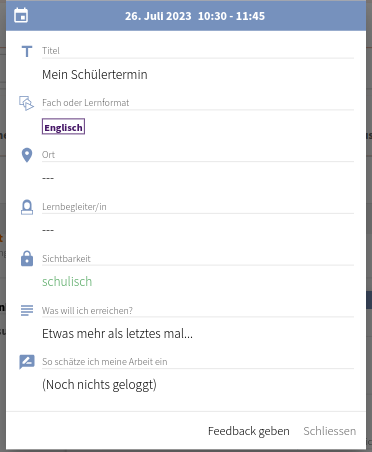Click the Lernbegleiter/in placeholder dashes
The width and height of the screenshot is (372, 452).
[x=48, y=230]
